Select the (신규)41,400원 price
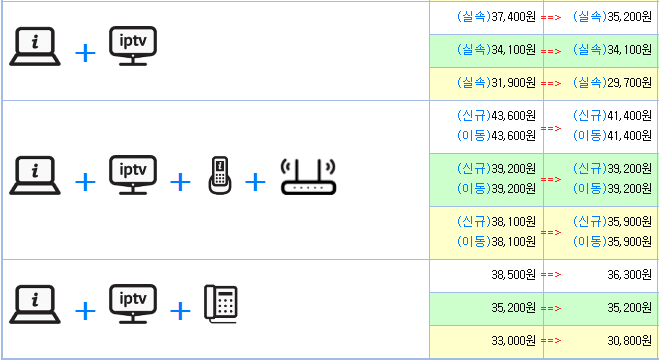The height and width of the screenshot is (361, 659). [x=612, y=116]
